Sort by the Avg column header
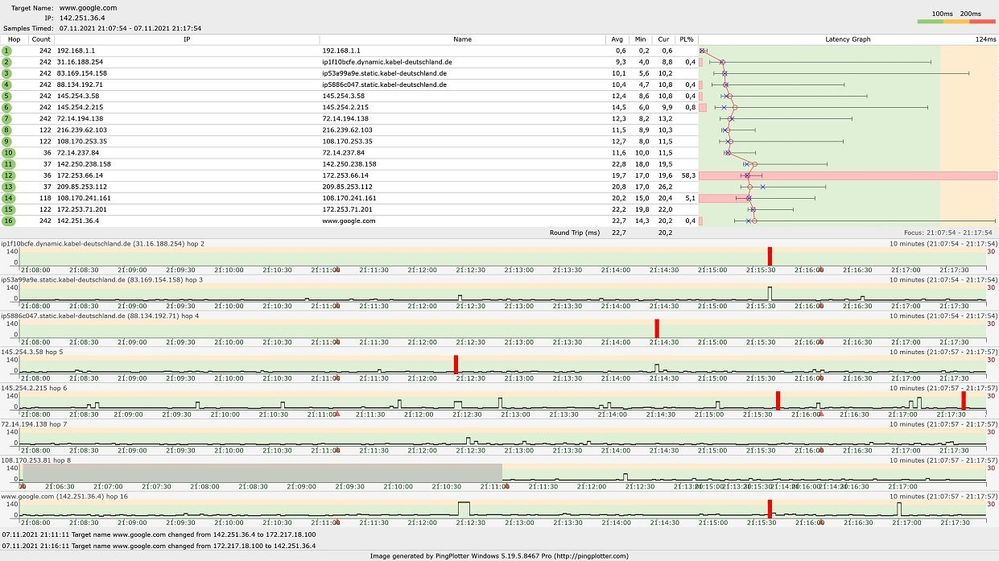The width and height of the screenshot is (999, 561). [x=617, y=39]
